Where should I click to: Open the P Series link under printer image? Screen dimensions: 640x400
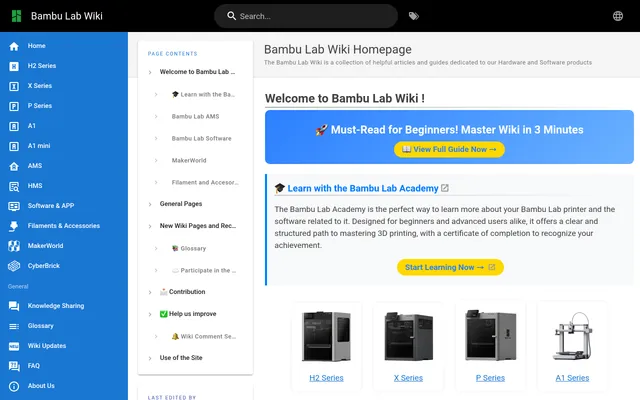pyautogui.click(x=490, y=378)
